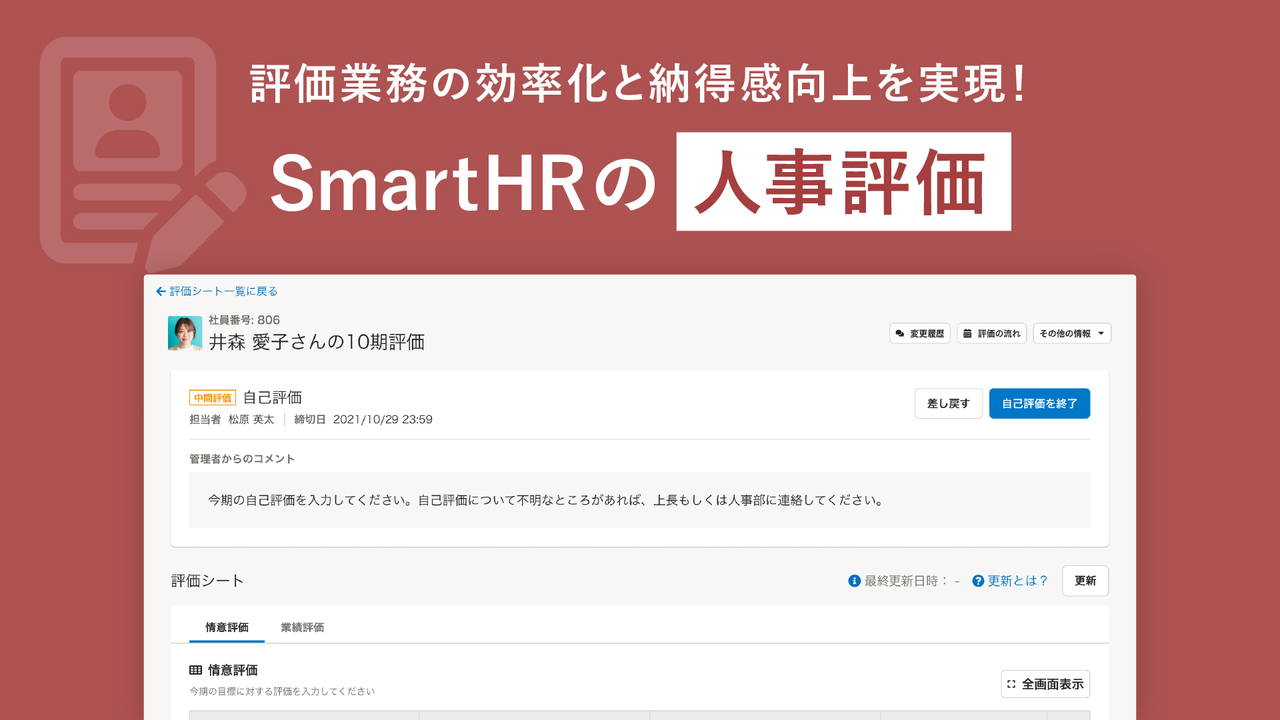Click the 更新とは？ help link
This screenshot has width=1280, height=720.
tap(1018, 580)
